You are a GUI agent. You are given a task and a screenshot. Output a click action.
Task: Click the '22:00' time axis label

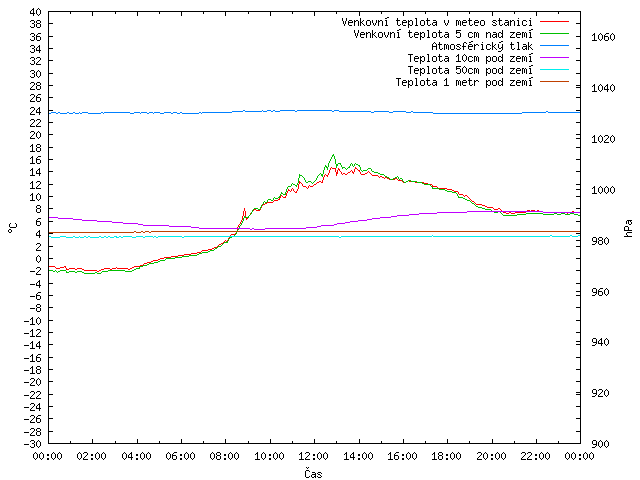(x=536, y=456)
